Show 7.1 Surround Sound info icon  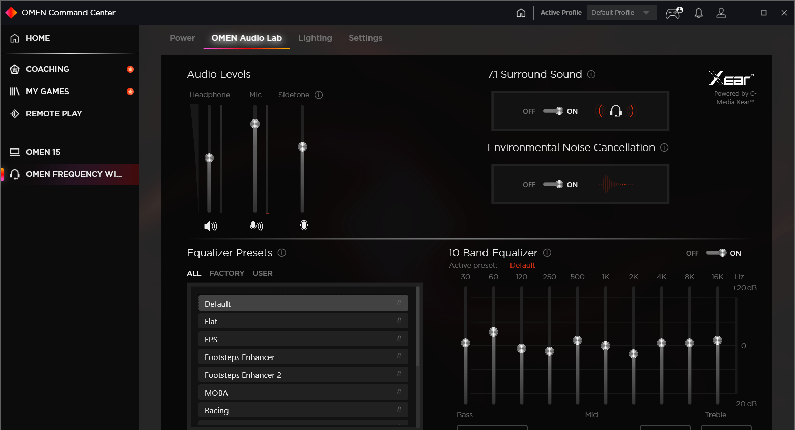click(x=591, y=74)
